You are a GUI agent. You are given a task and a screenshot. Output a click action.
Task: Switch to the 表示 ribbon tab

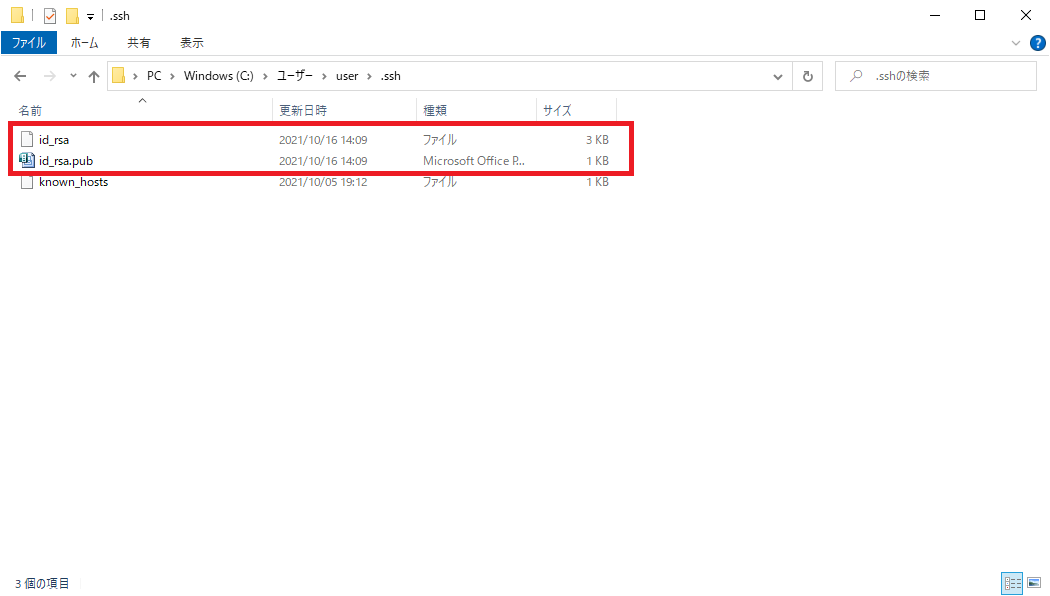pyautogui.click(x=191, y=43)
